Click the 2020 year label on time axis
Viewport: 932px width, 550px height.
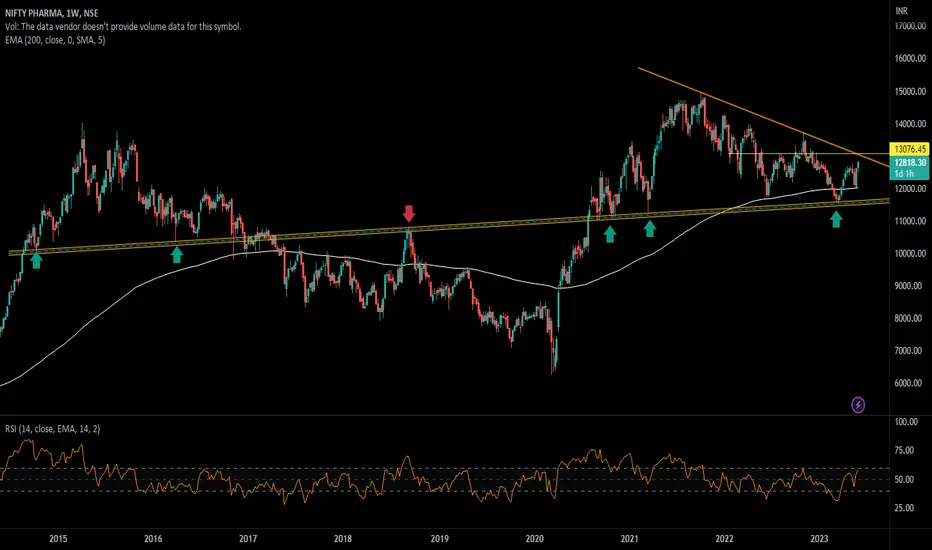point(534,539)
